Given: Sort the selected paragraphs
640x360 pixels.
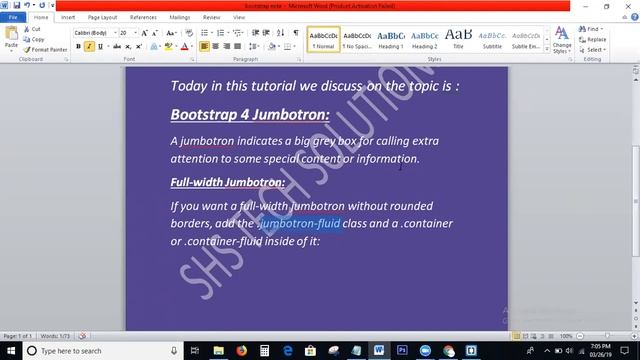Looking at the screenshot, I should (x=280, y=33).
